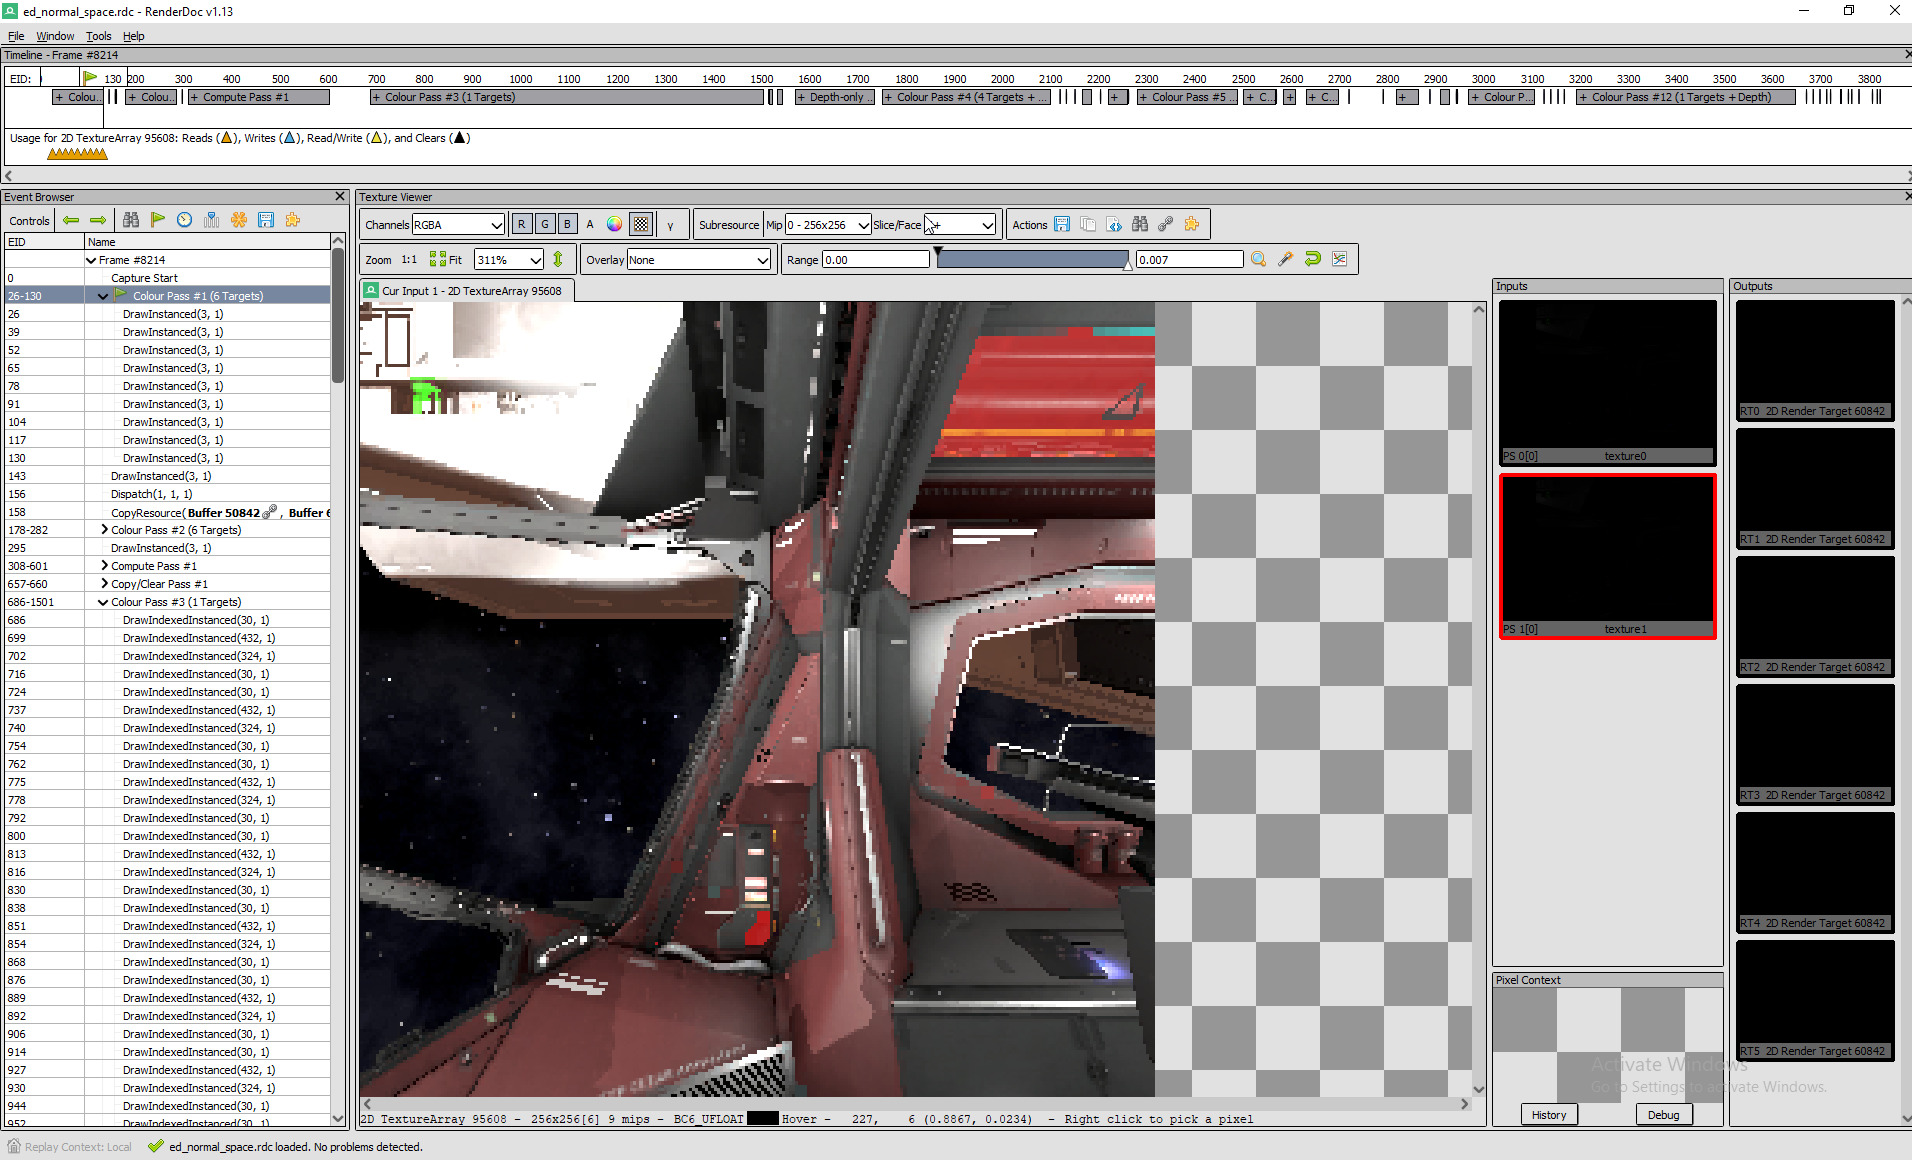This screenshot has width=1912, height=1160.
Task: Open the Mip 0 - 256x256 dropdown
Action: pos(828,225)
